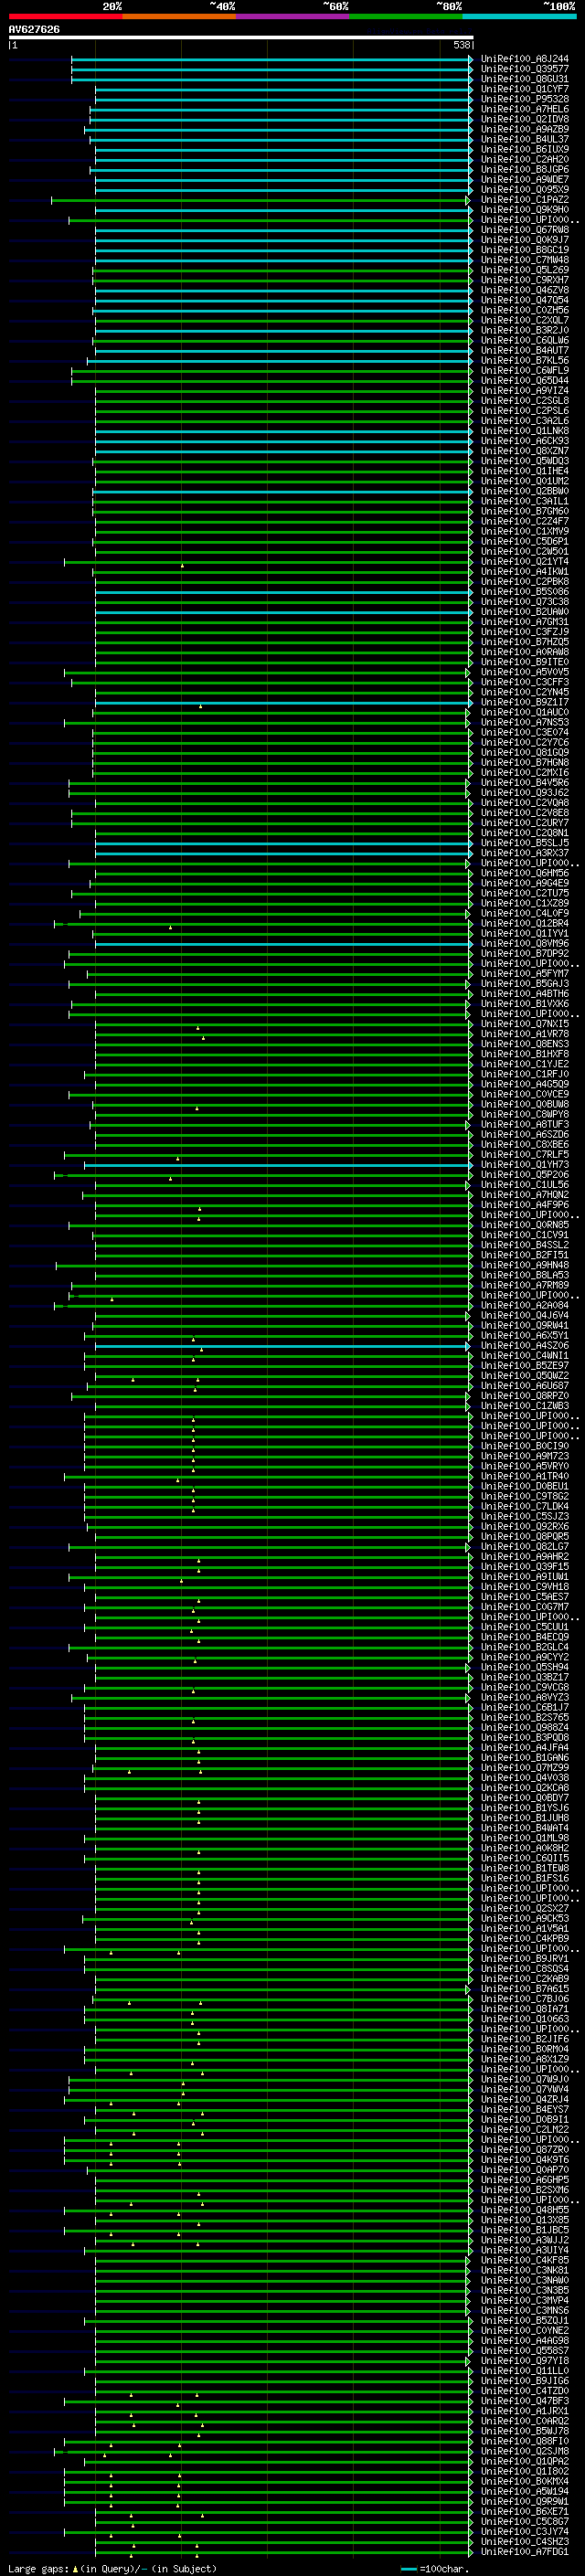Select the UniRef100_C7MW48 label
The width and height of the screenshot is (585, 2576).
click(525, 260)
